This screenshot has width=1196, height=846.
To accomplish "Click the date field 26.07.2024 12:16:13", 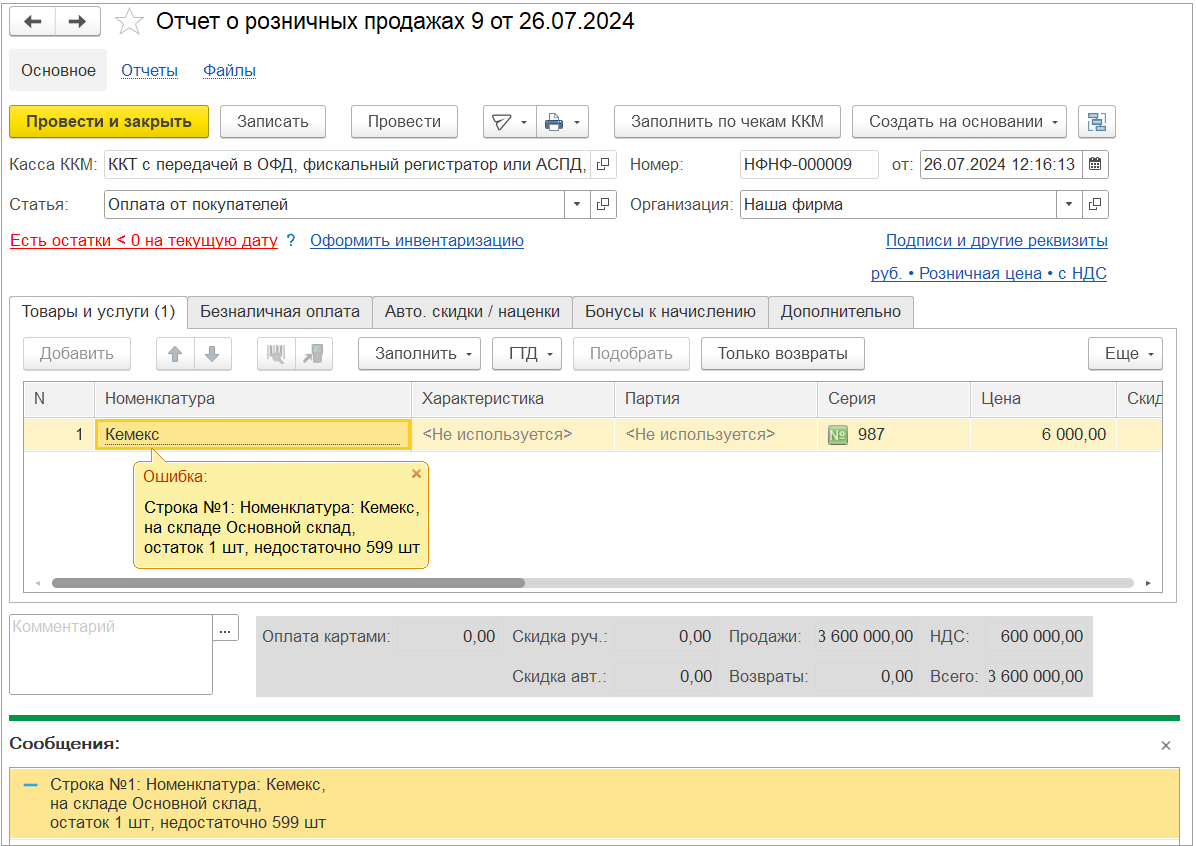I will 1001,164.
